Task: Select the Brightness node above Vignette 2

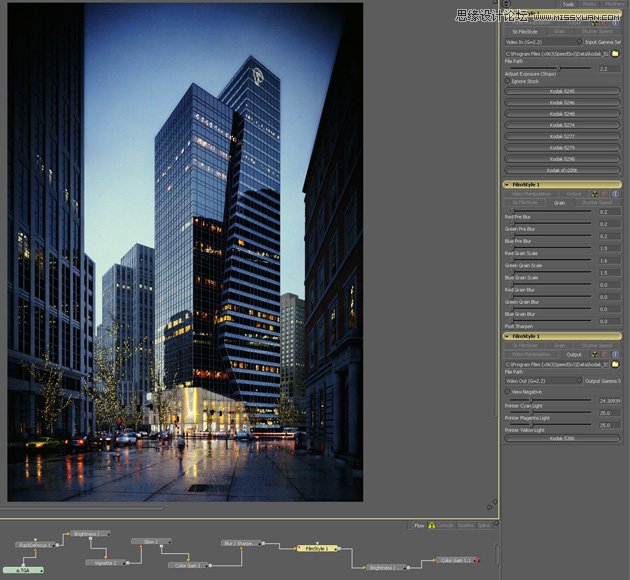Action: tap(90, 534)
